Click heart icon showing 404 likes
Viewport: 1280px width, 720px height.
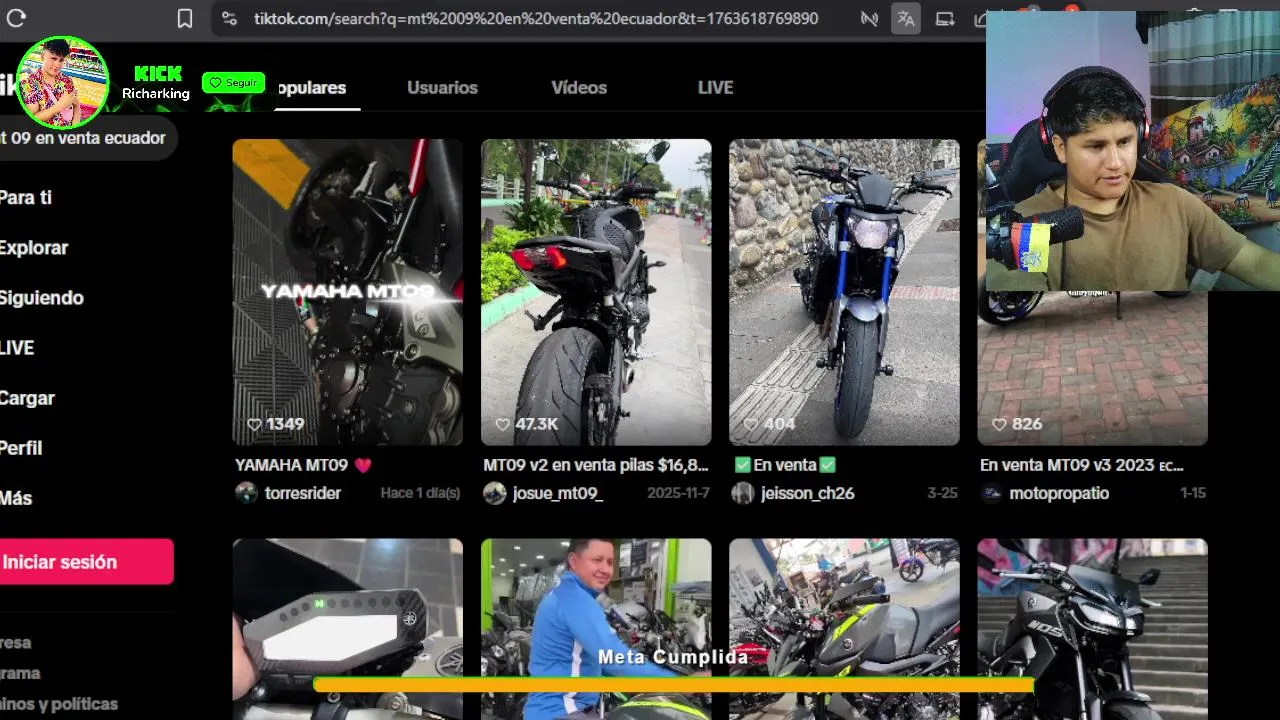click(750, 424)
